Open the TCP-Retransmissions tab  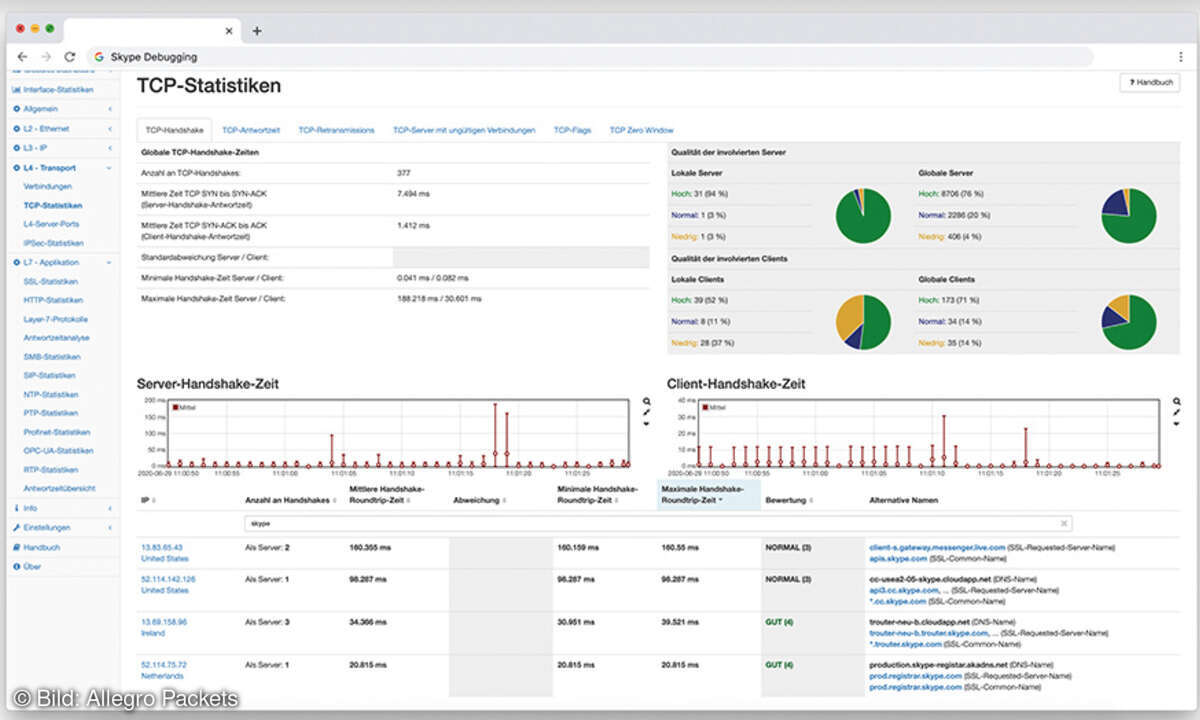(x=336, y=130)
